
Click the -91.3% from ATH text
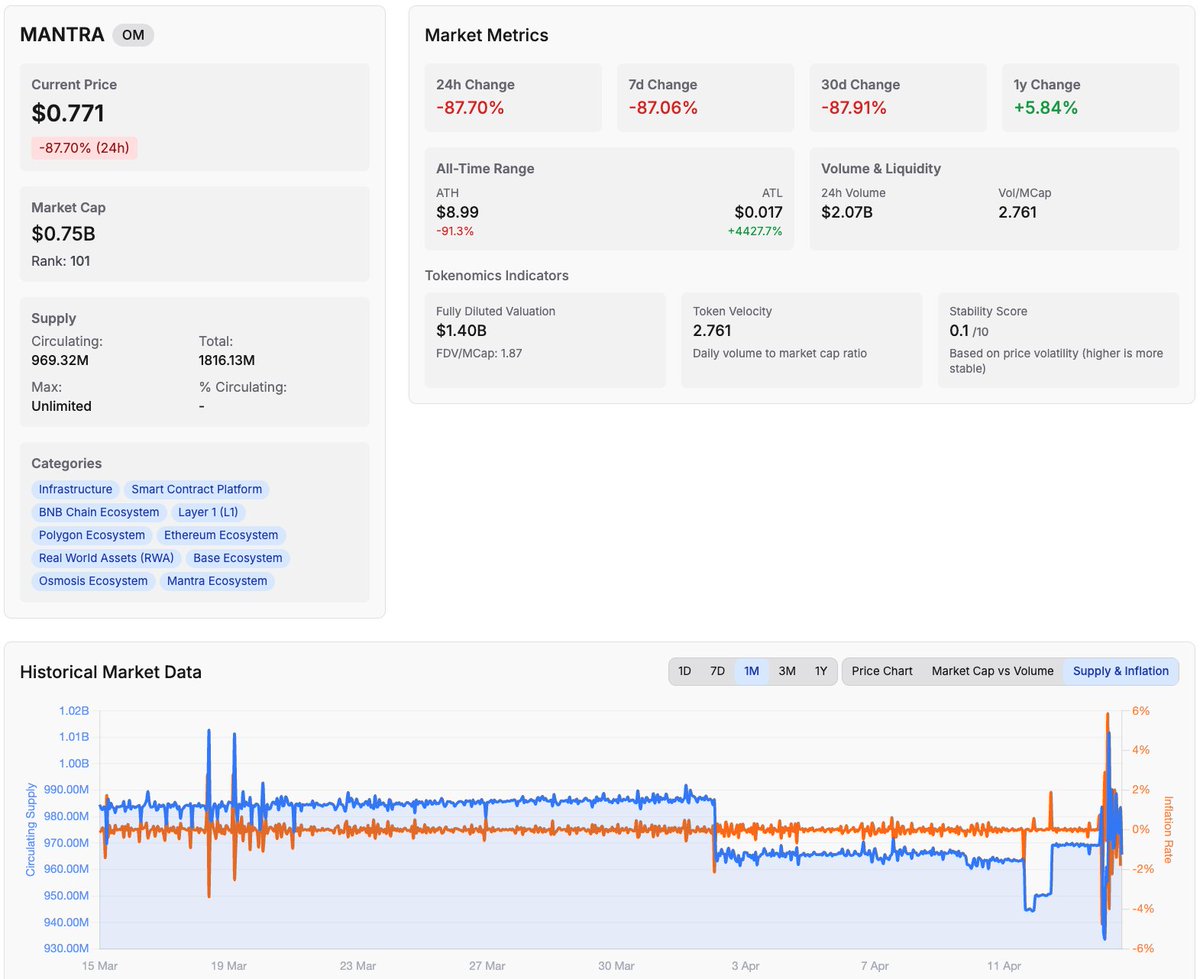(x=455, y=231)
